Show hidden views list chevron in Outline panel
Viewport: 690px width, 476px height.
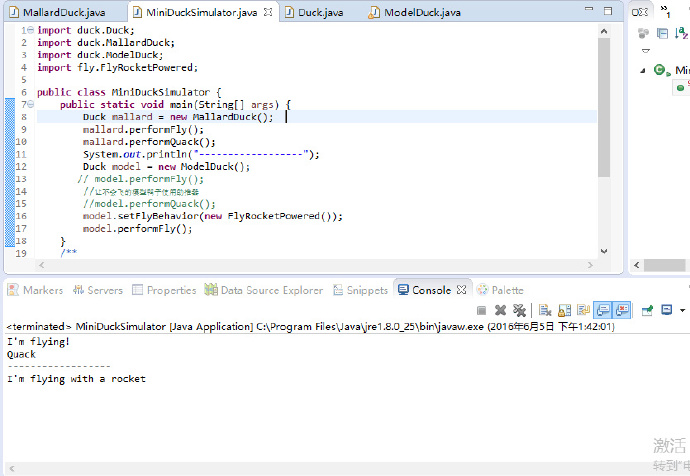665,11
